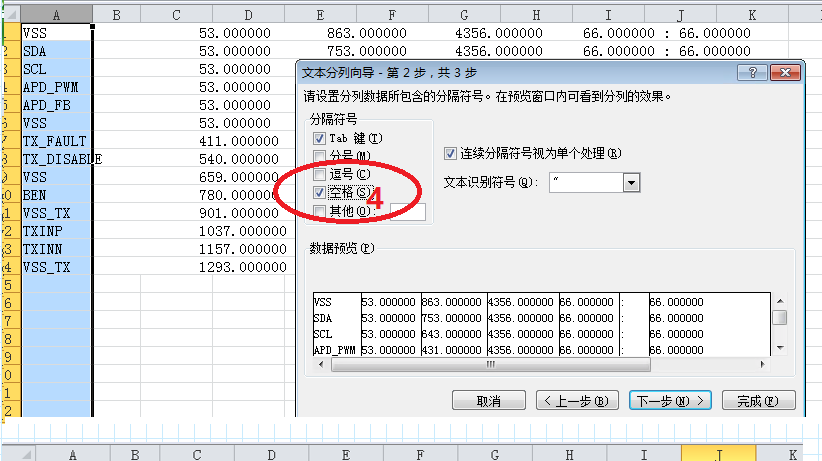Click the data preview horizontal scrollbar thumb
822x461 pixels.
pos(491,364)
